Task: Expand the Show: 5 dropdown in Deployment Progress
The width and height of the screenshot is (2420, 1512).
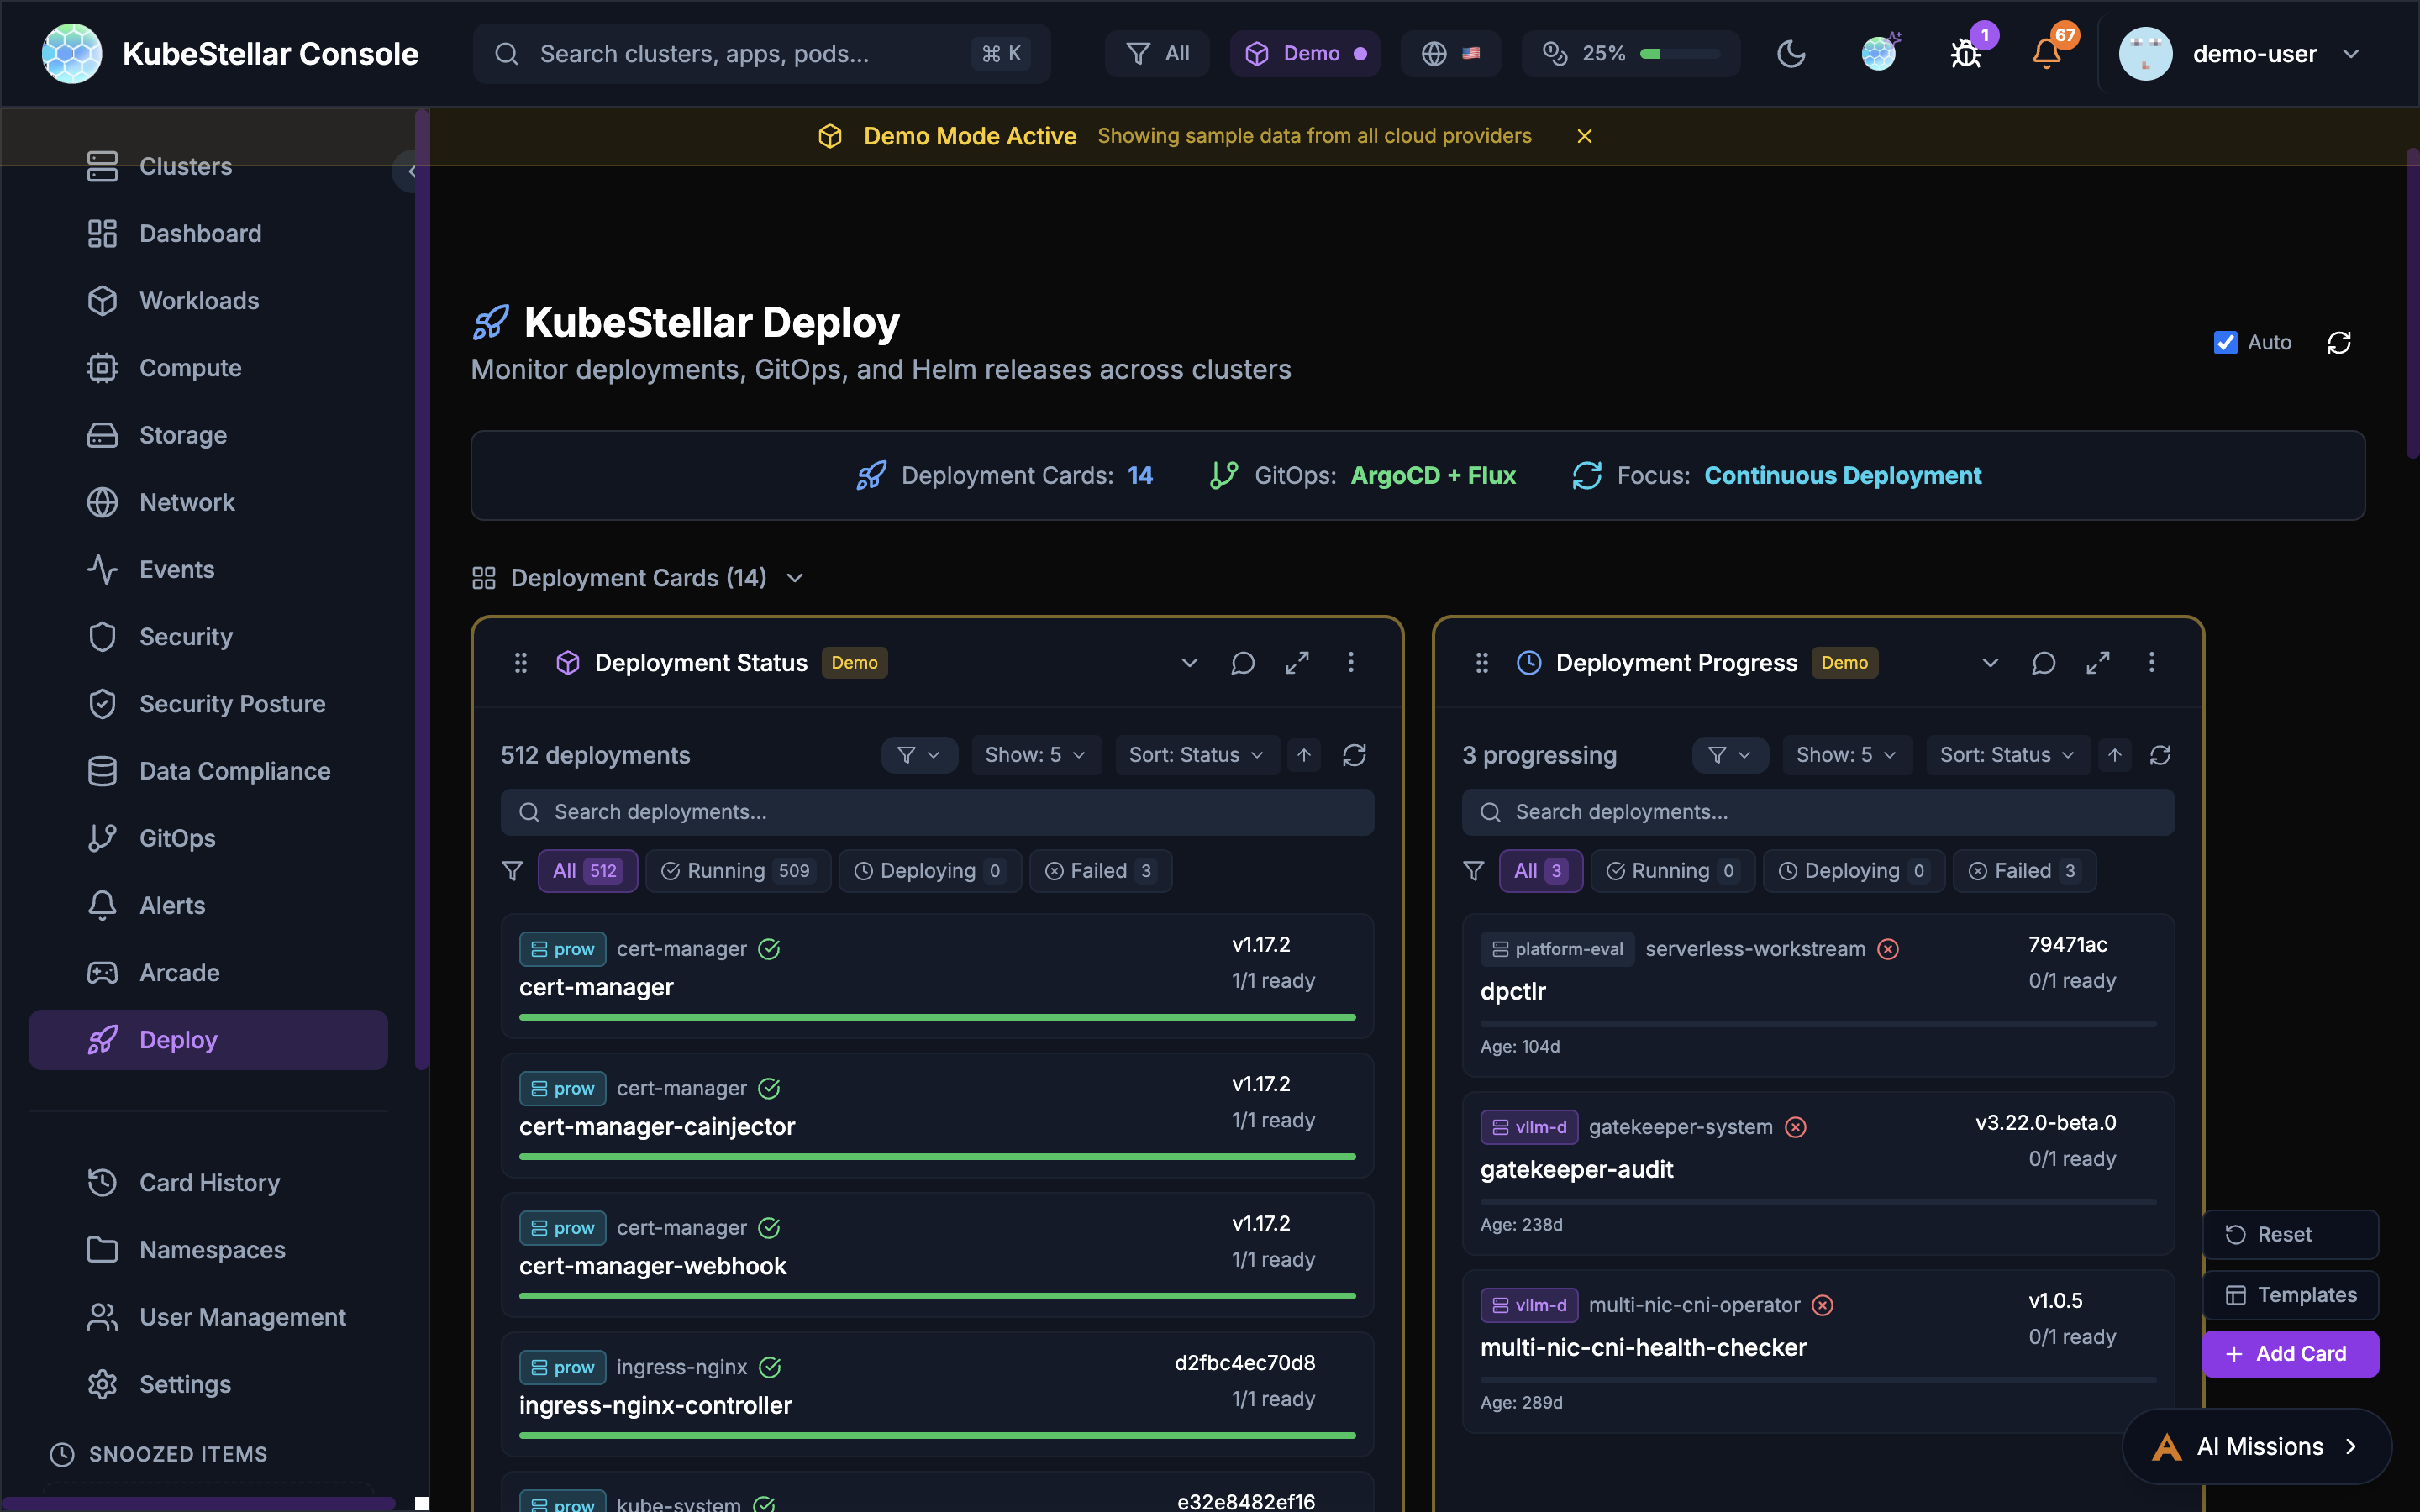Action: (x=1845, y=755)
